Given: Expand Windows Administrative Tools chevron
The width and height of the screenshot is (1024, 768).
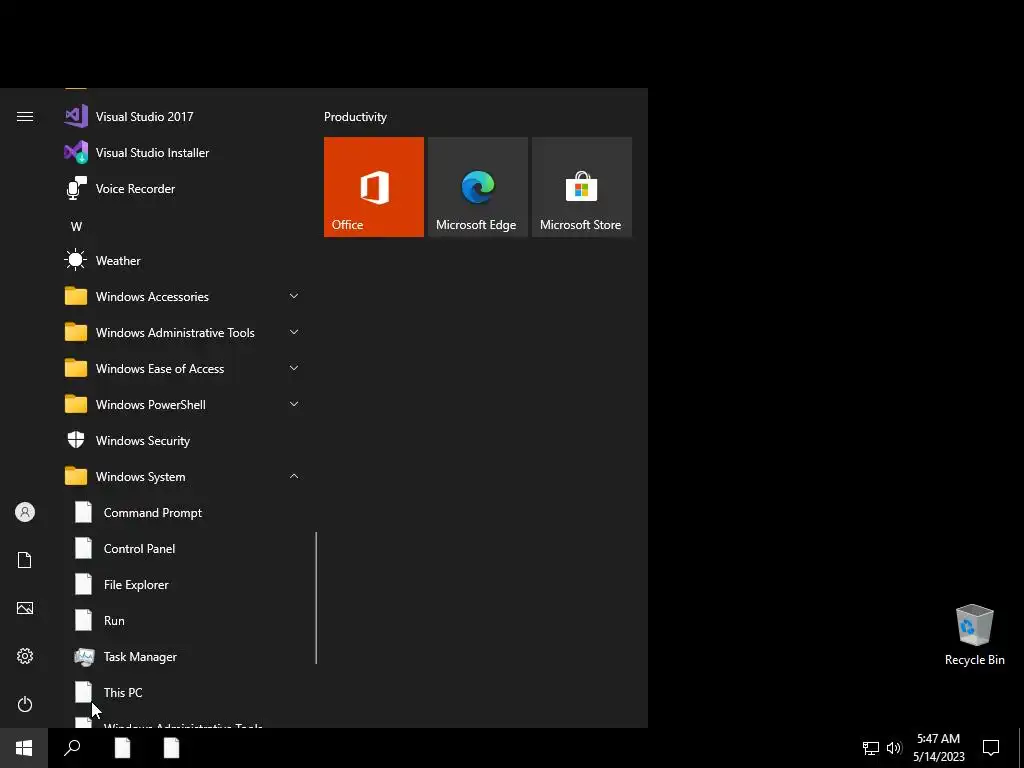Looking at the screenshot, I should click(x=294, y=332).
